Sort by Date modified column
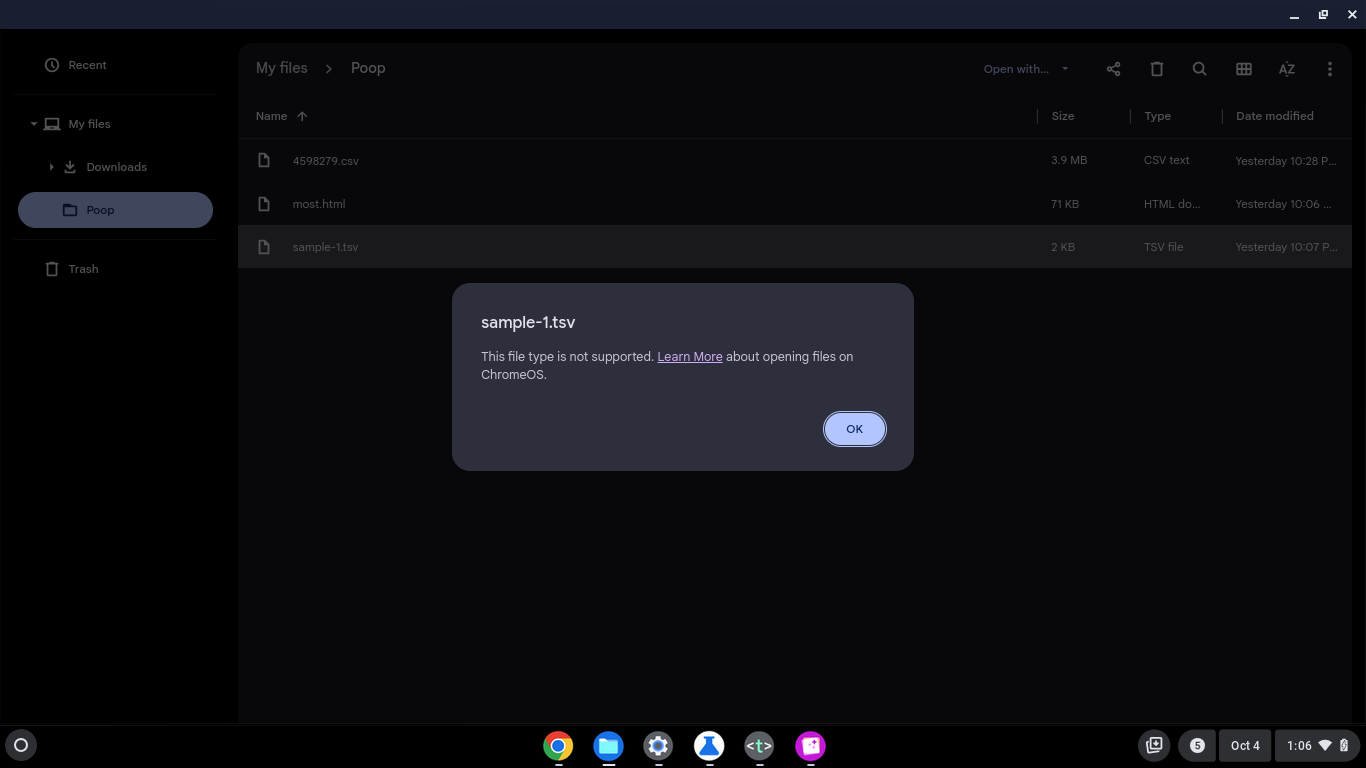 coord(1274,116)
